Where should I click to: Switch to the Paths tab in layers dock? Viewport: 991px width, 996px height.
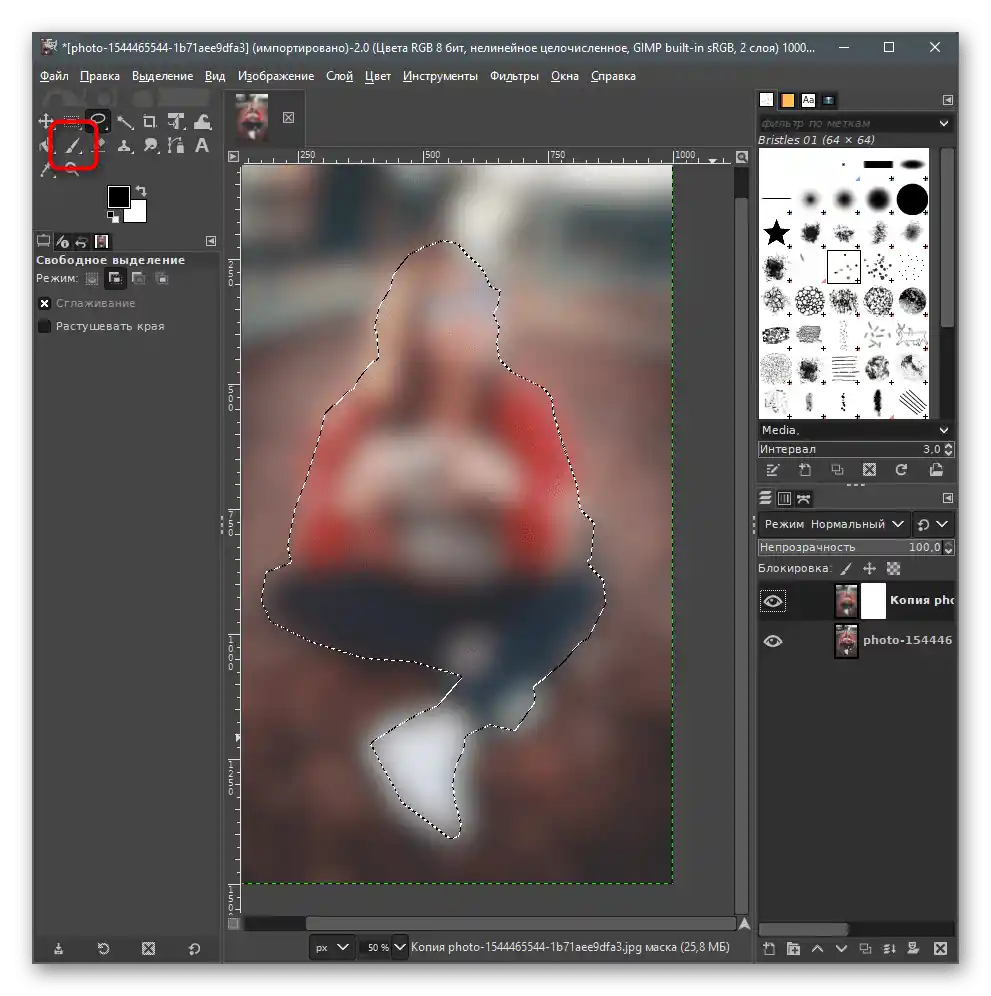point(804,499)
